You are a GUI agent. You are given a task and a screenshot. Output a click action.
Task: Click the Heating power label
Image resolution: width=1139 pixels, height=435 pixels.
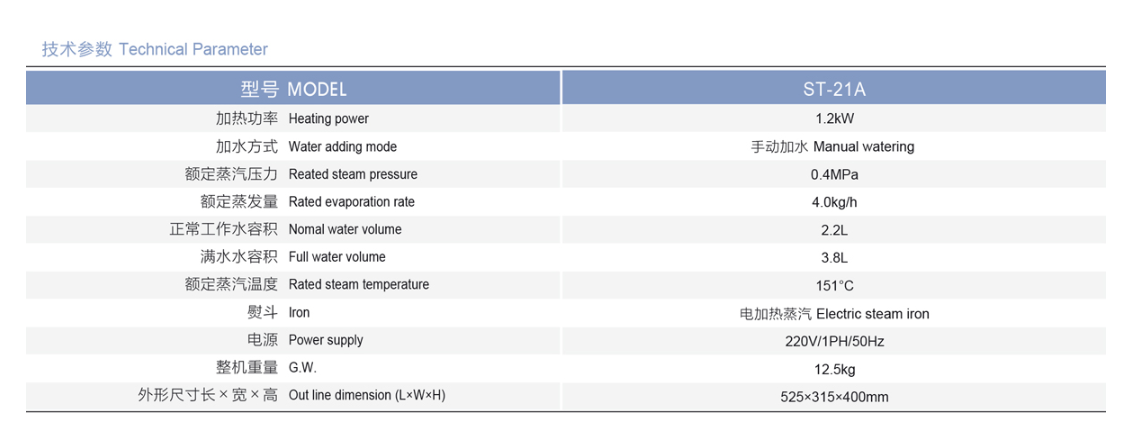point(328,119)
